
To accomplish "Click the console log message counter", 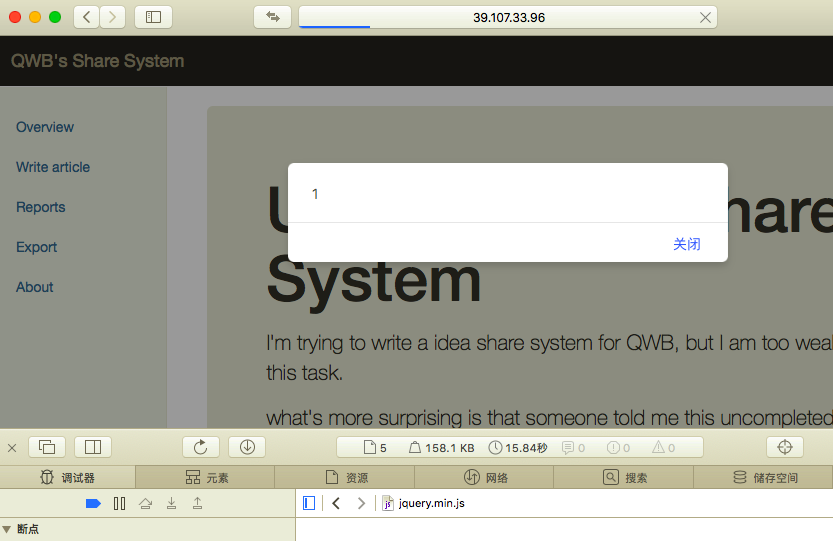I will (x=573, y=447).
